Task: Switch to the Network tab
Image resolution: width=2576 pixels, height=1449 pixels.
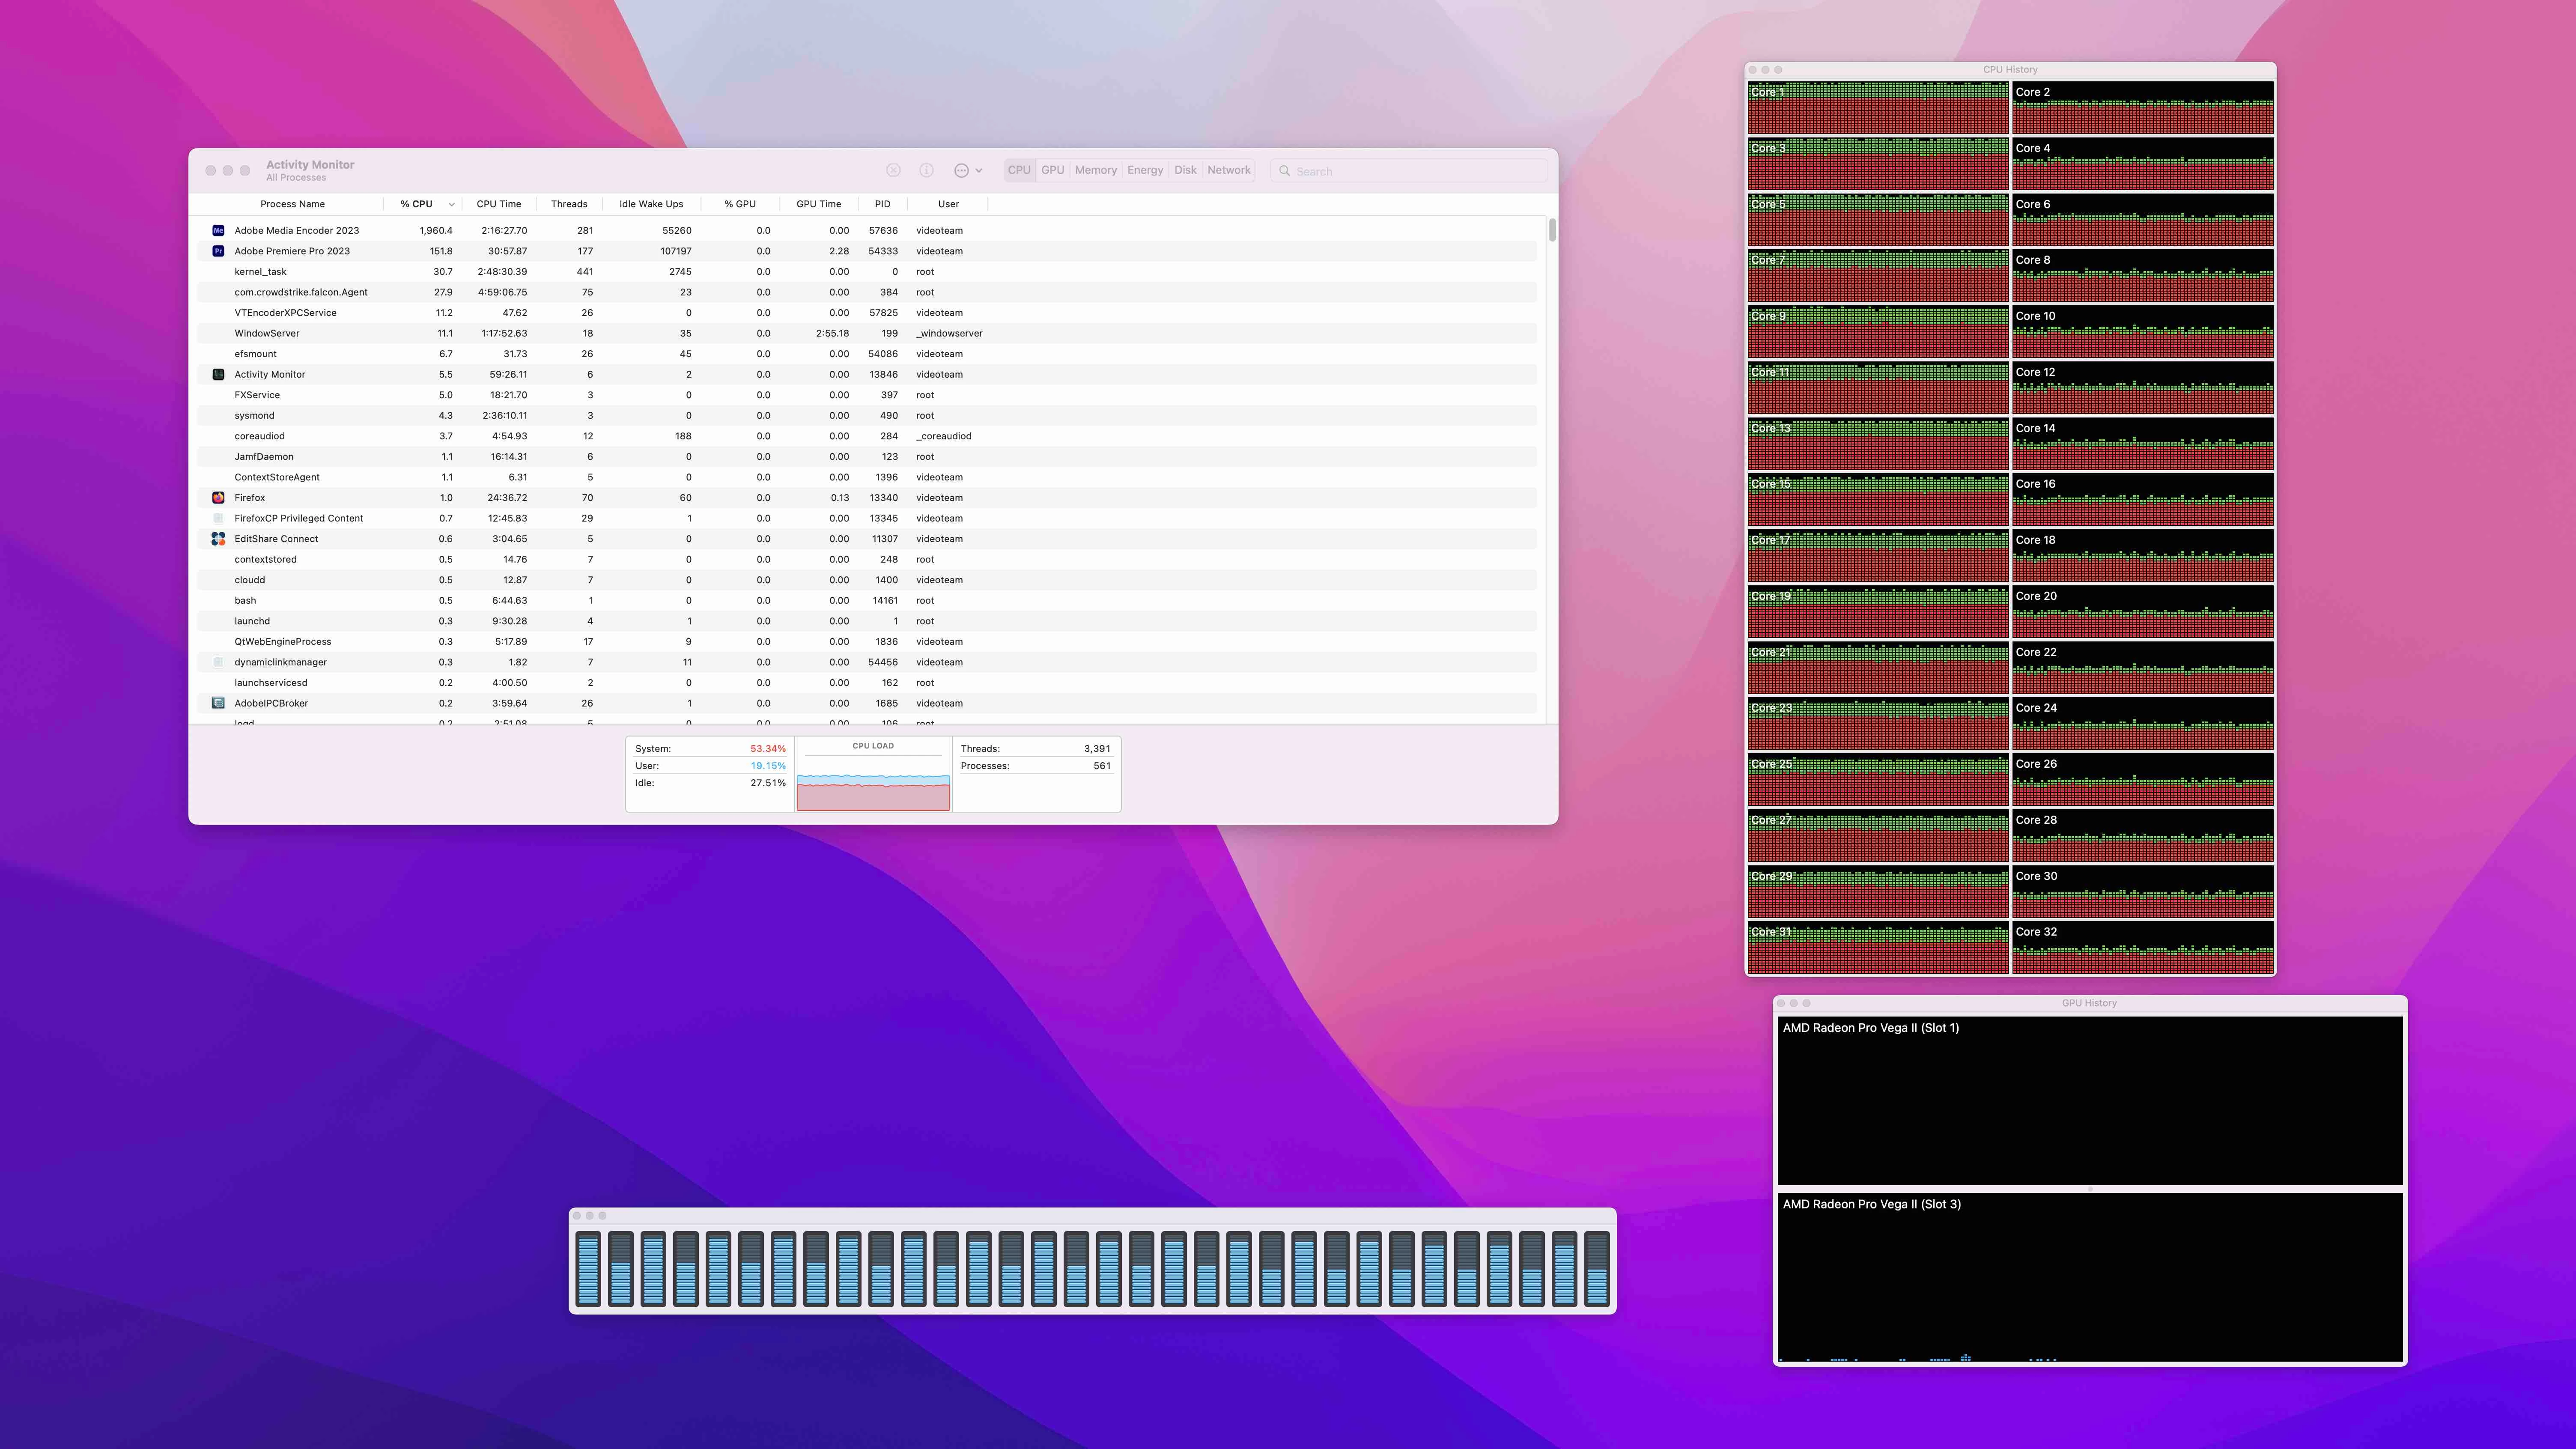Action: (1228, 170)
